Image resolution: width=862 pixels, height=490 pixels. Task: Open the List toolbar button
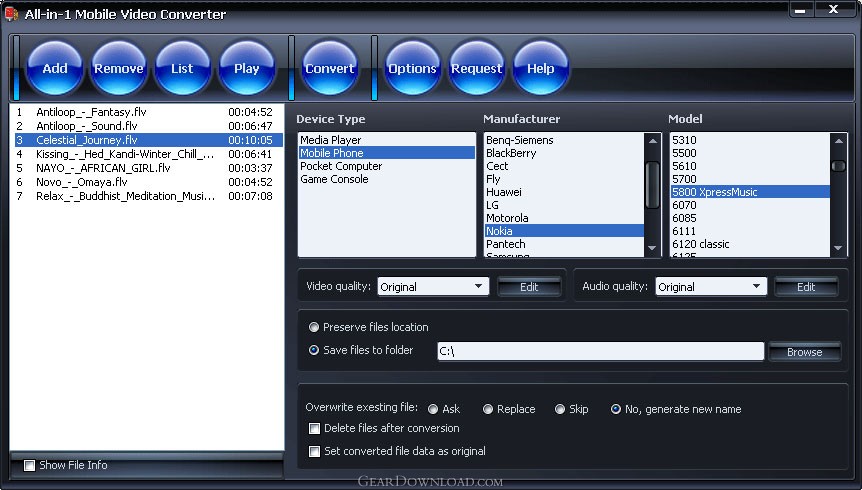tap(183, 68)
